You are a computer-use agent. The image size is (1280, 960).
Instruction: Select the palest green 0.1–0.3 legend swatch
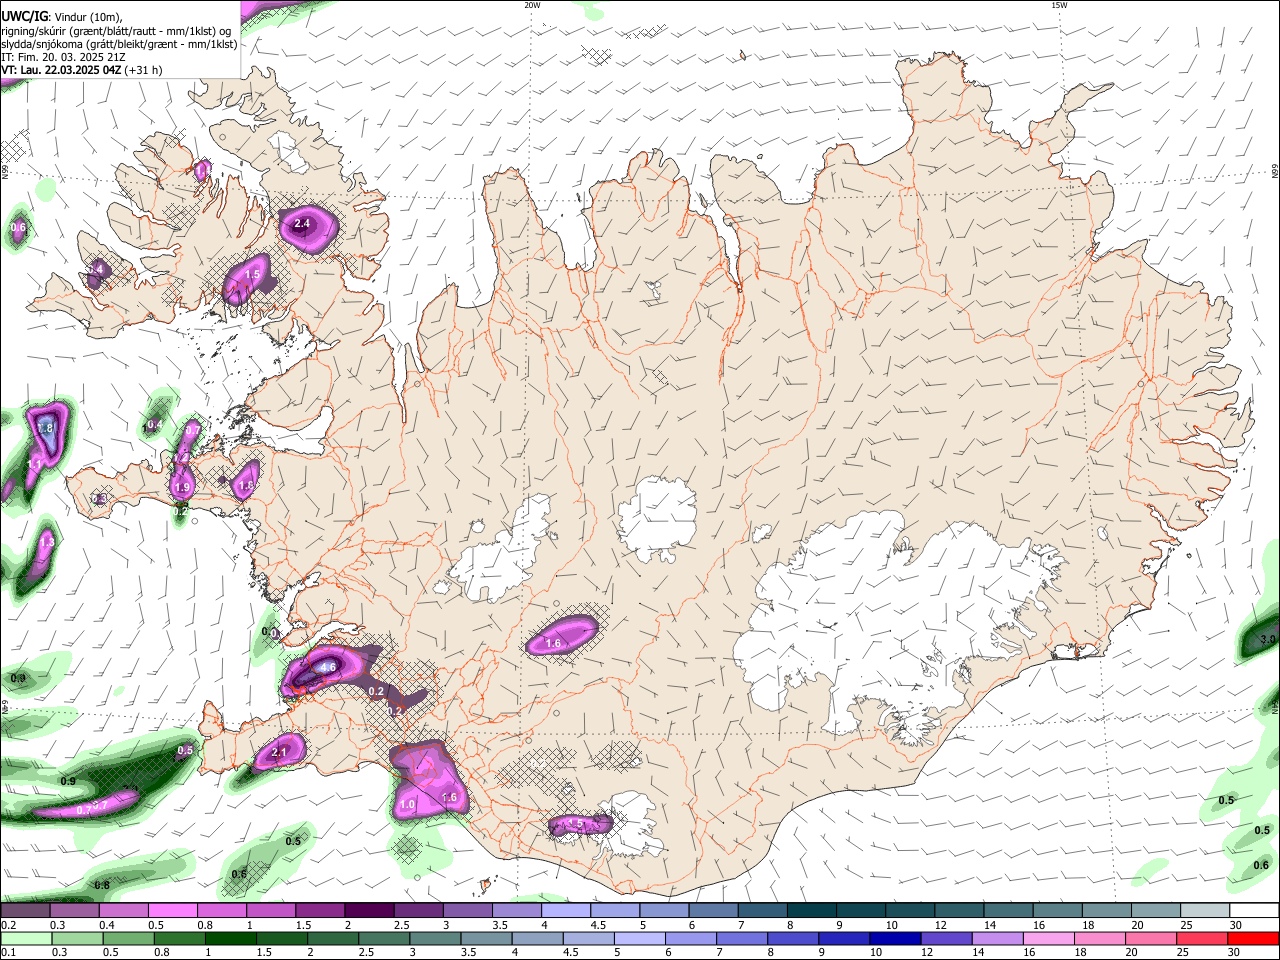[26, 938]
